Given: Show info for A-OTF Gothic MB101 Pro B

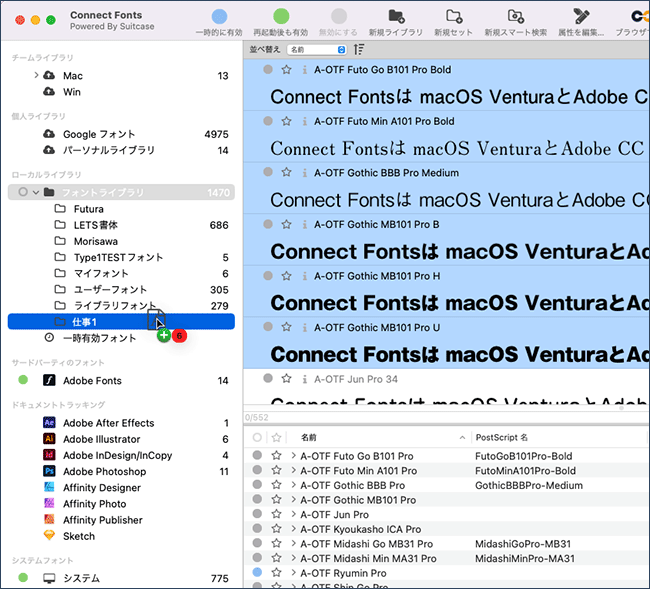Looking at the screenshot, I should [x=305, y=224].
